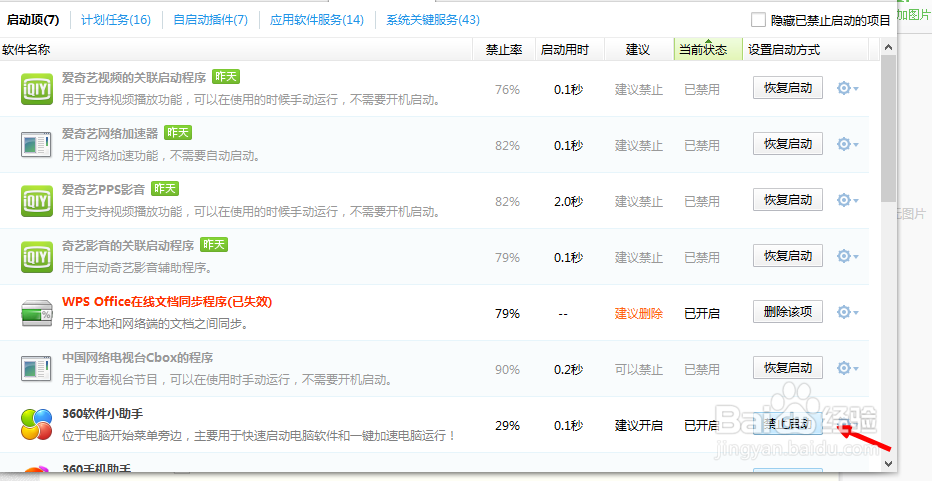Open the 应用软件服务(14) tab
The height and width of the screenshot is (481, 932).
(317, 20)
